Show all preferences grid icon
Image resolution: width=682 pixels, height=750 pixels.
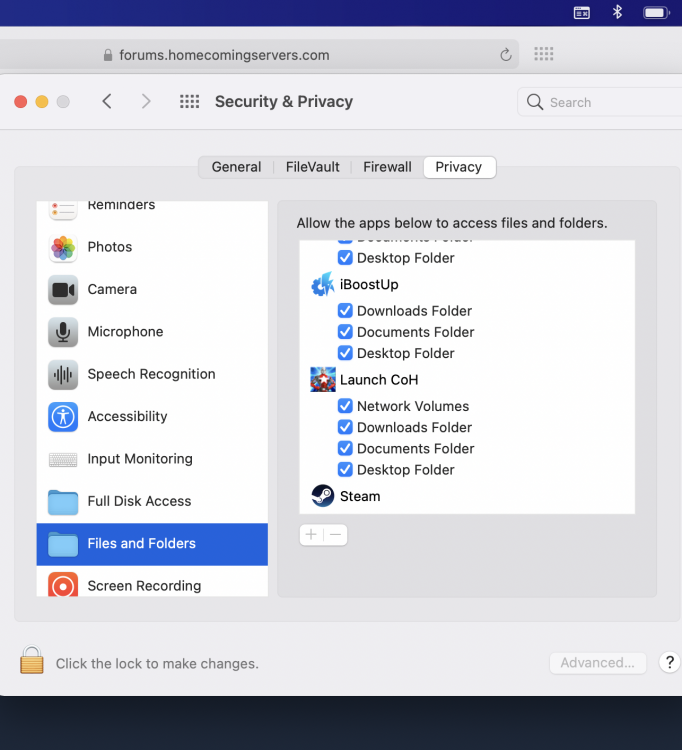point(189,101)
